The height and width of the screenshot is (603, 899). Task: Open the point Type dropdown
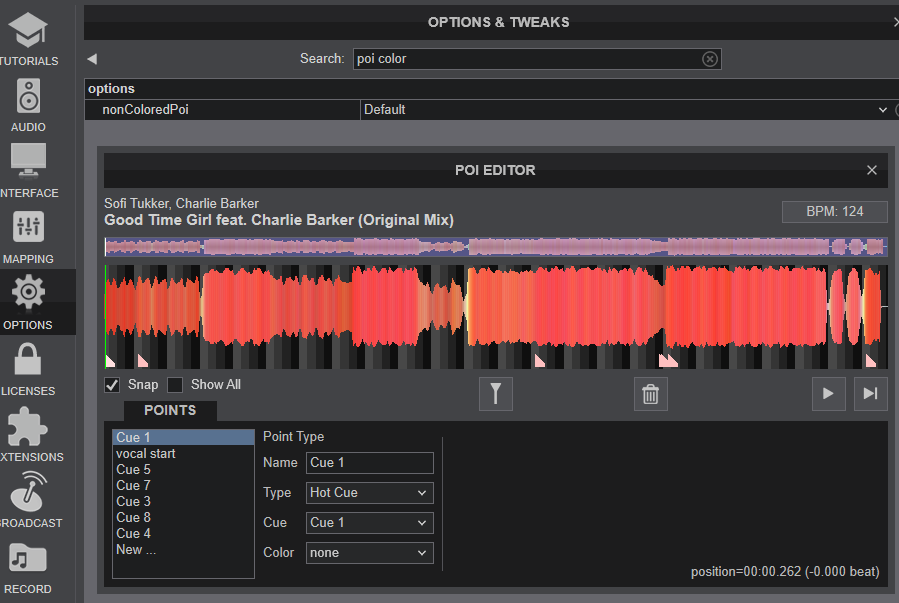click(x=370, y=493)
